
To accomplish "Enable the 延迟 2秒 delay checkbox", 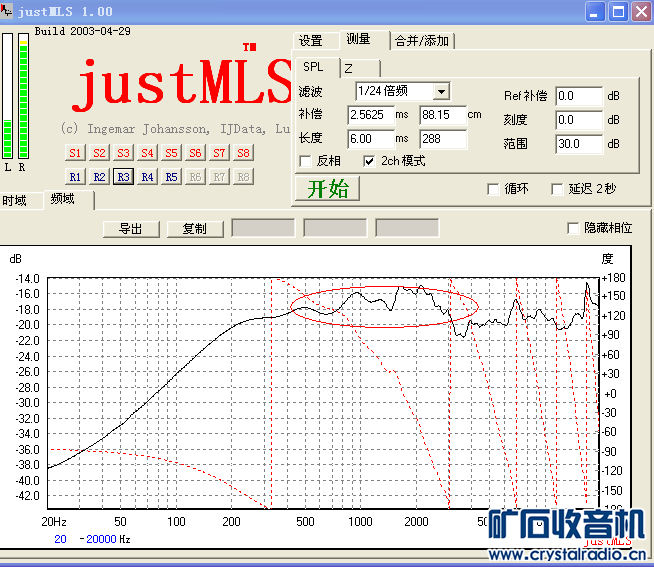I will [557, 189].
